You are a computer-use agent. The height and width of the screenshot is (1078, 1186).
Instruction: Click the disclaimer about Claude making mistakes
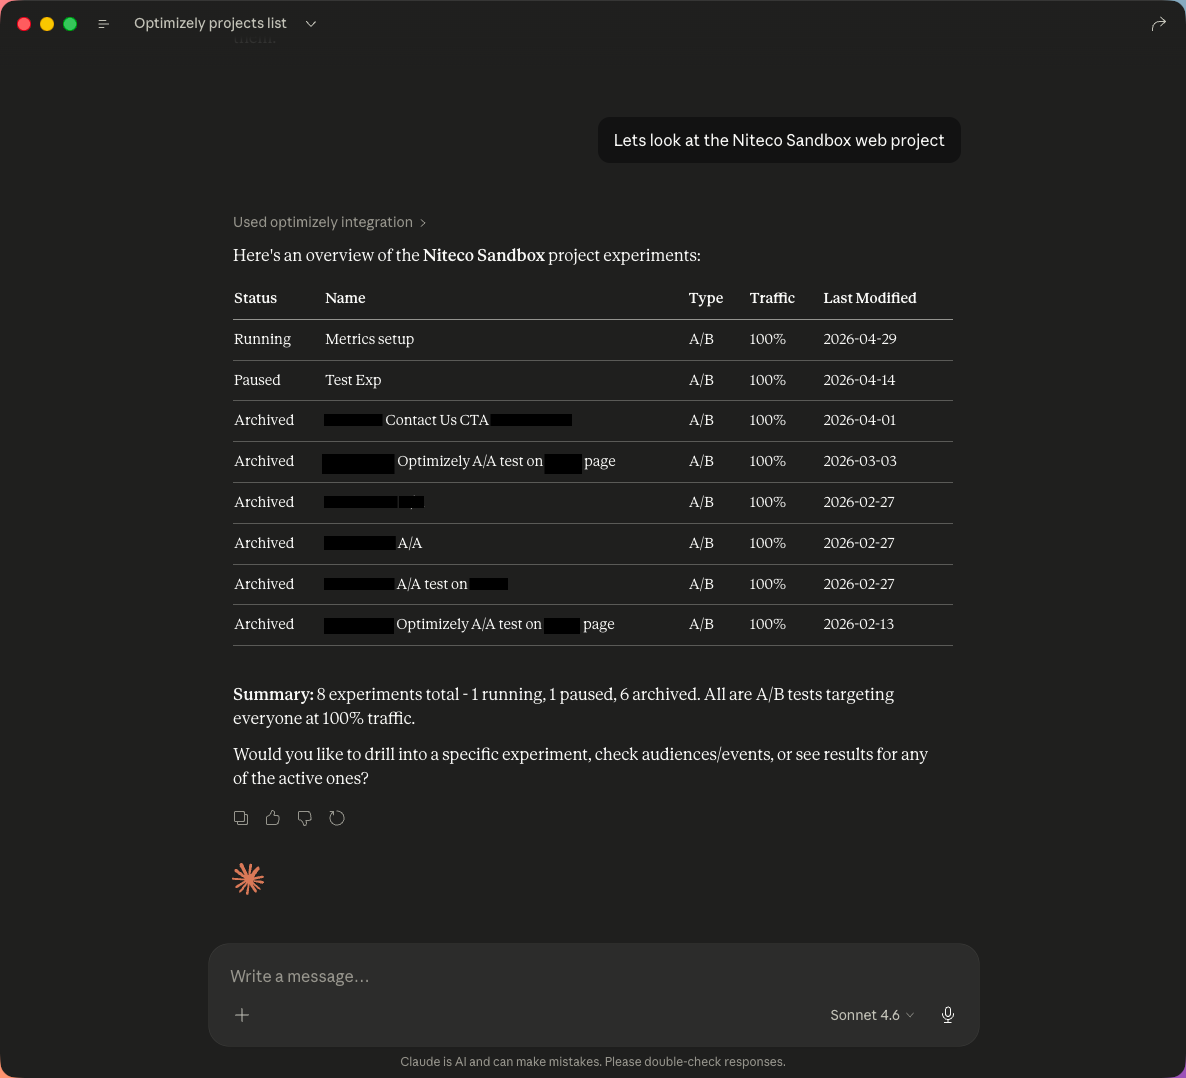click(593, 1061)
